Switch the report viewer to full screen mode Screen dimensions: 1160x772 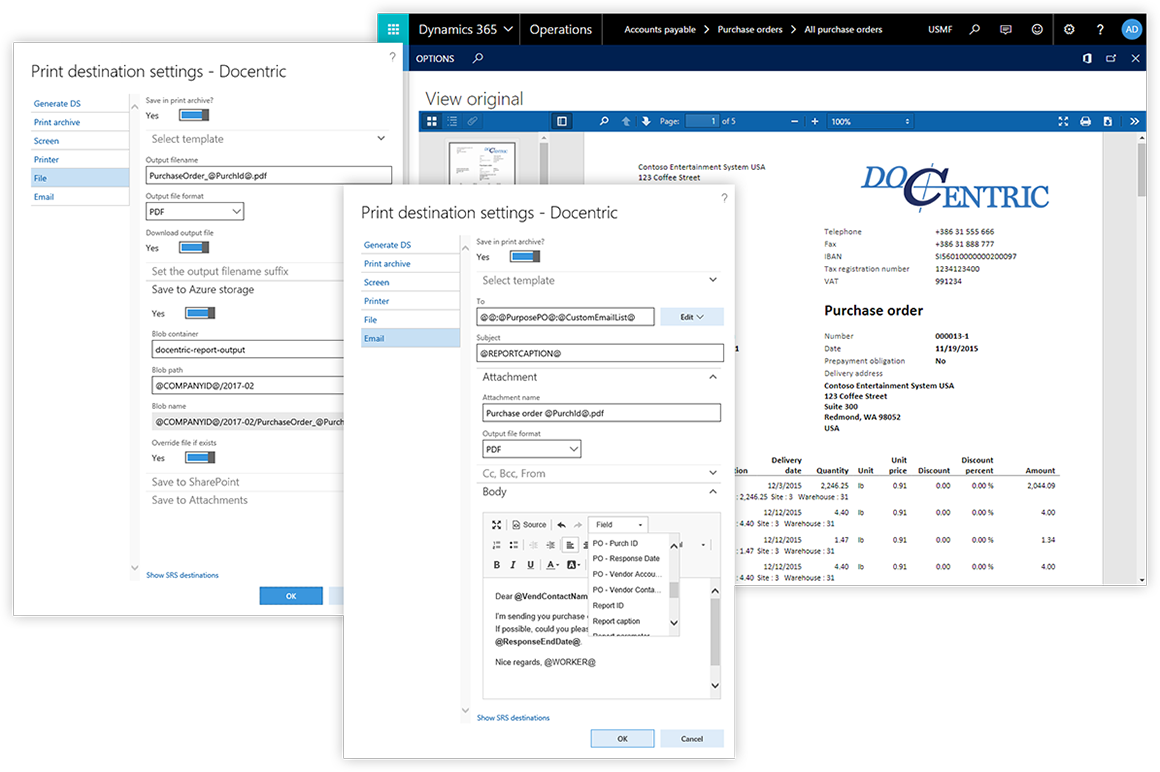tap(1063, 121)
